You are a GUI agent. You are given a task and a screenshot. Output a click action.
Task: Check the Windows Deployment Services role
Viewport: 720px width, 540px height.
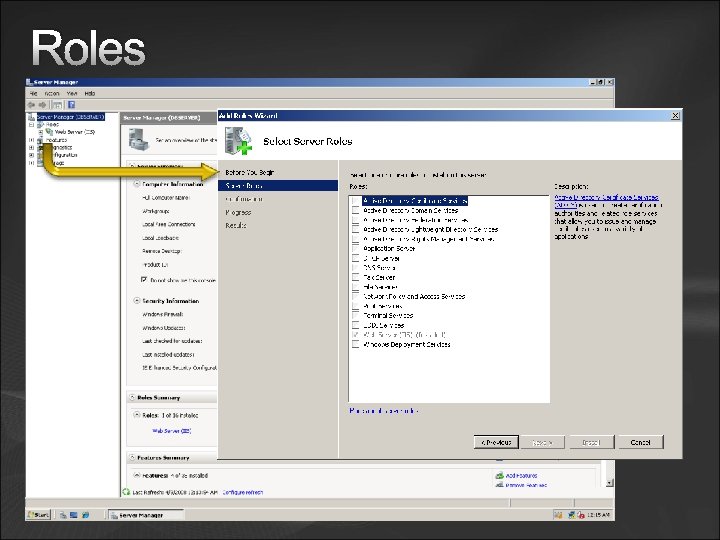point(355,344)
